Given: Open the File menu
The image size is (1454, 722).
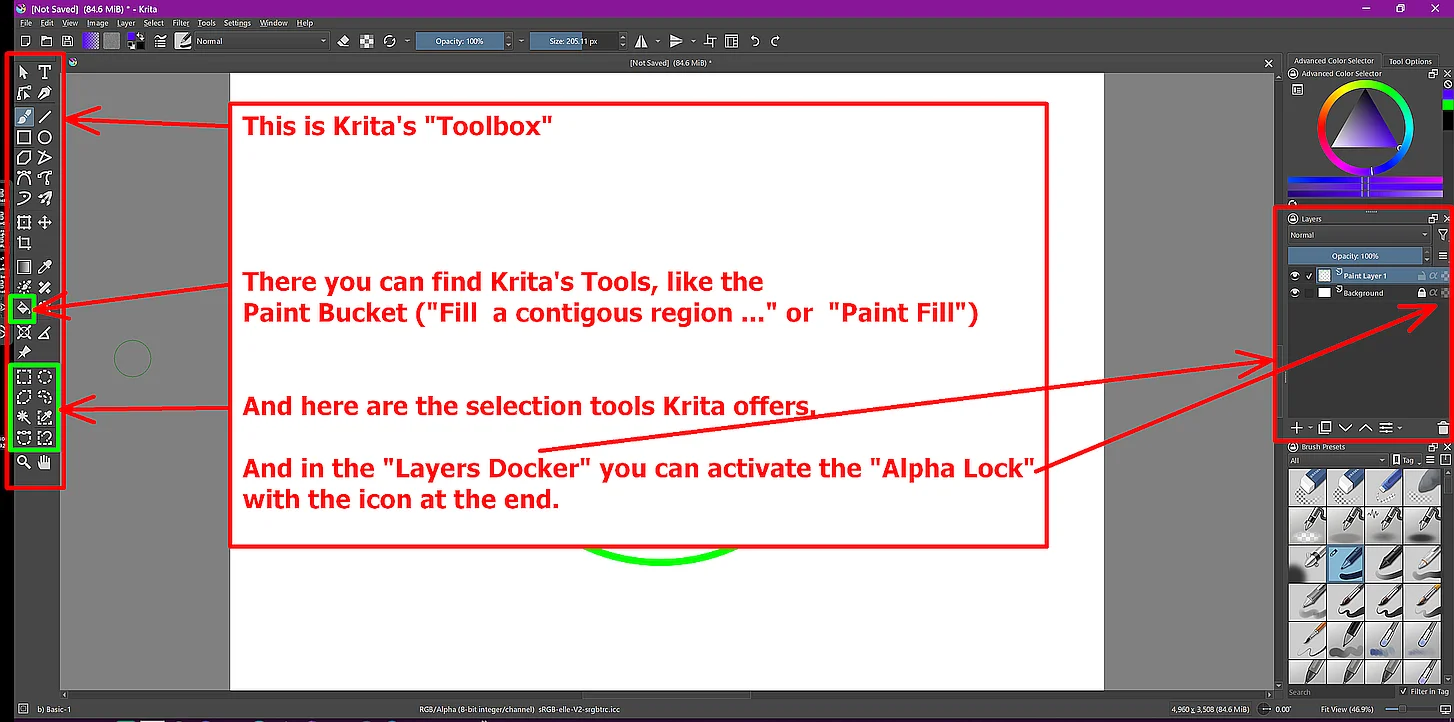Looking at the screenshot, I should 26,23.
